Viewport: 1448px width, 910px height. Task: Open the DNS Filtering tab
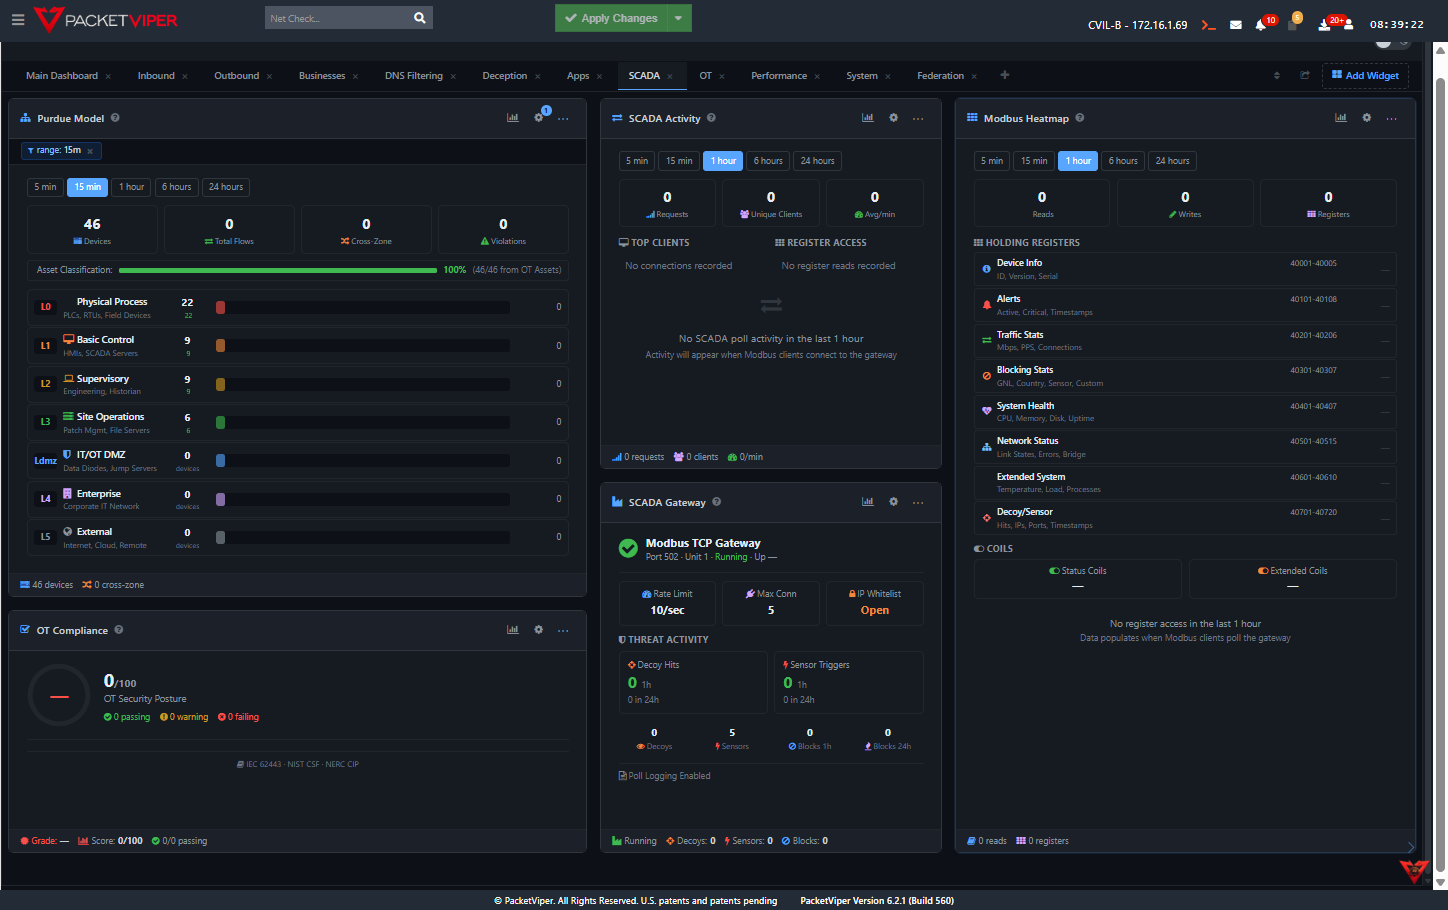[413, 75]
